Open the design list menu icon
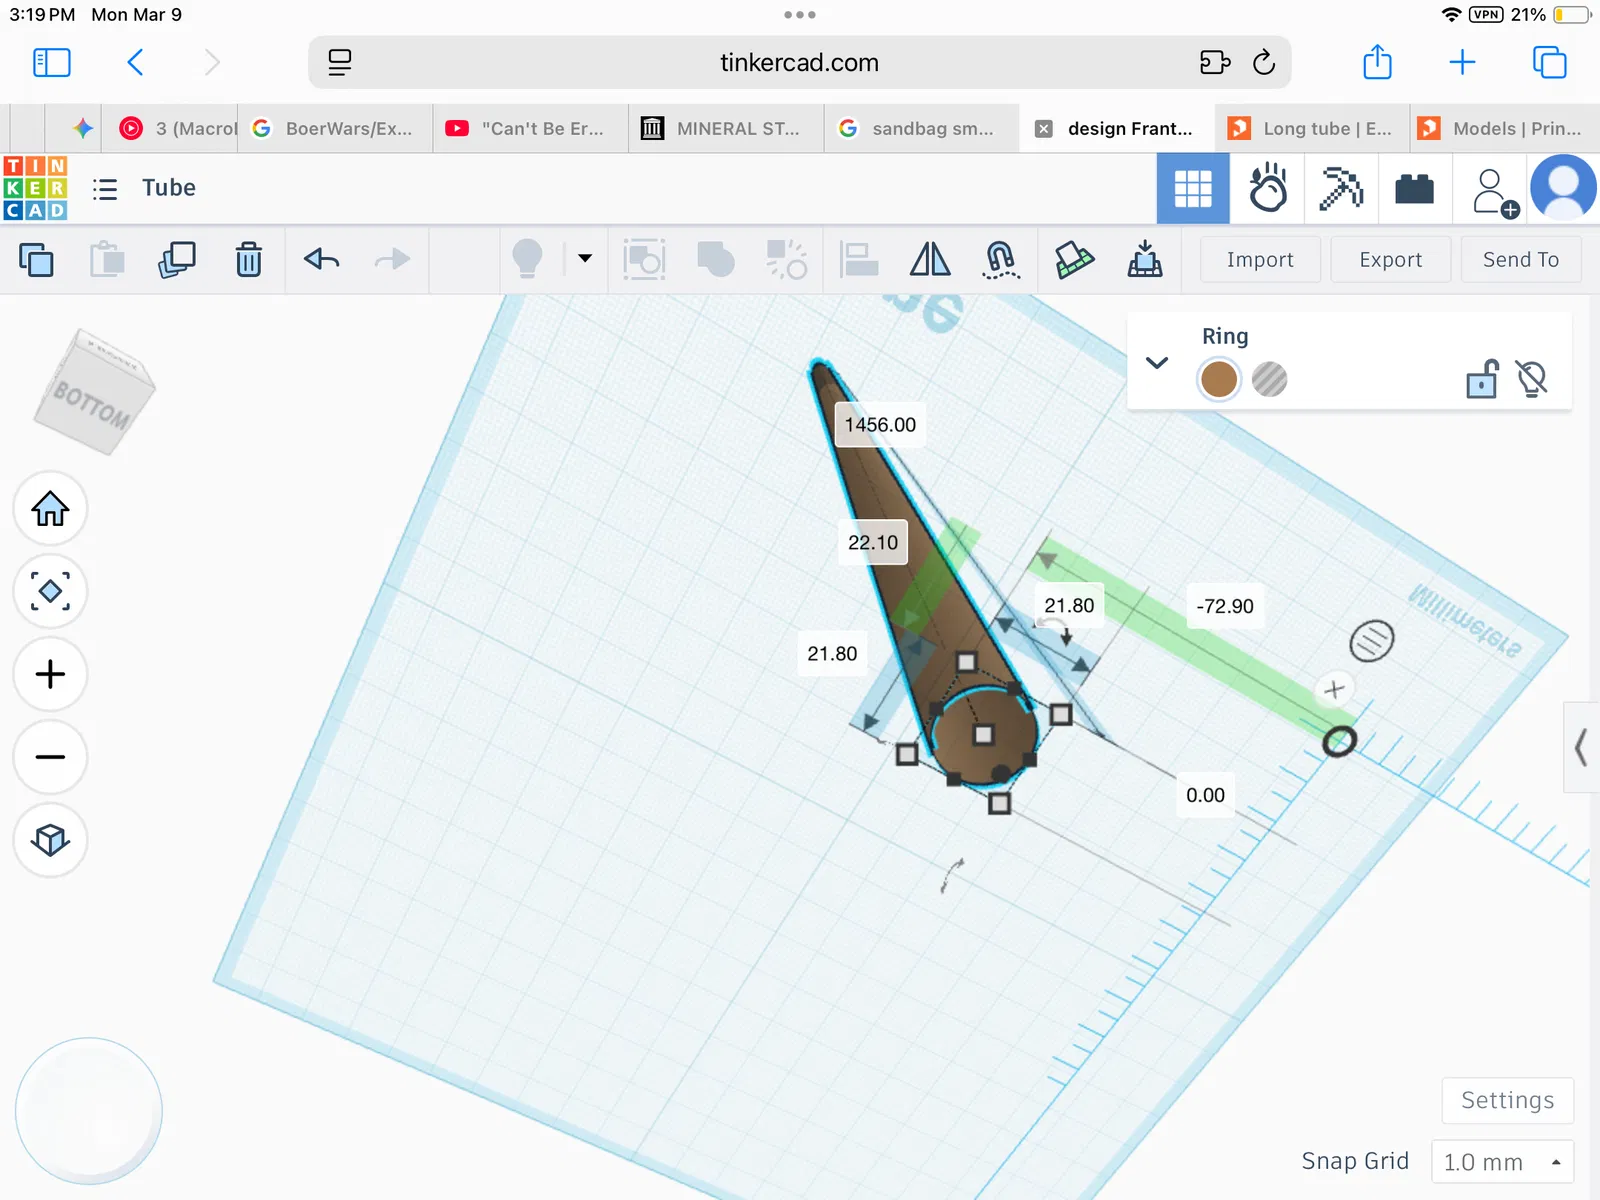This screenshot has width=1600, height=1200. 105,189
